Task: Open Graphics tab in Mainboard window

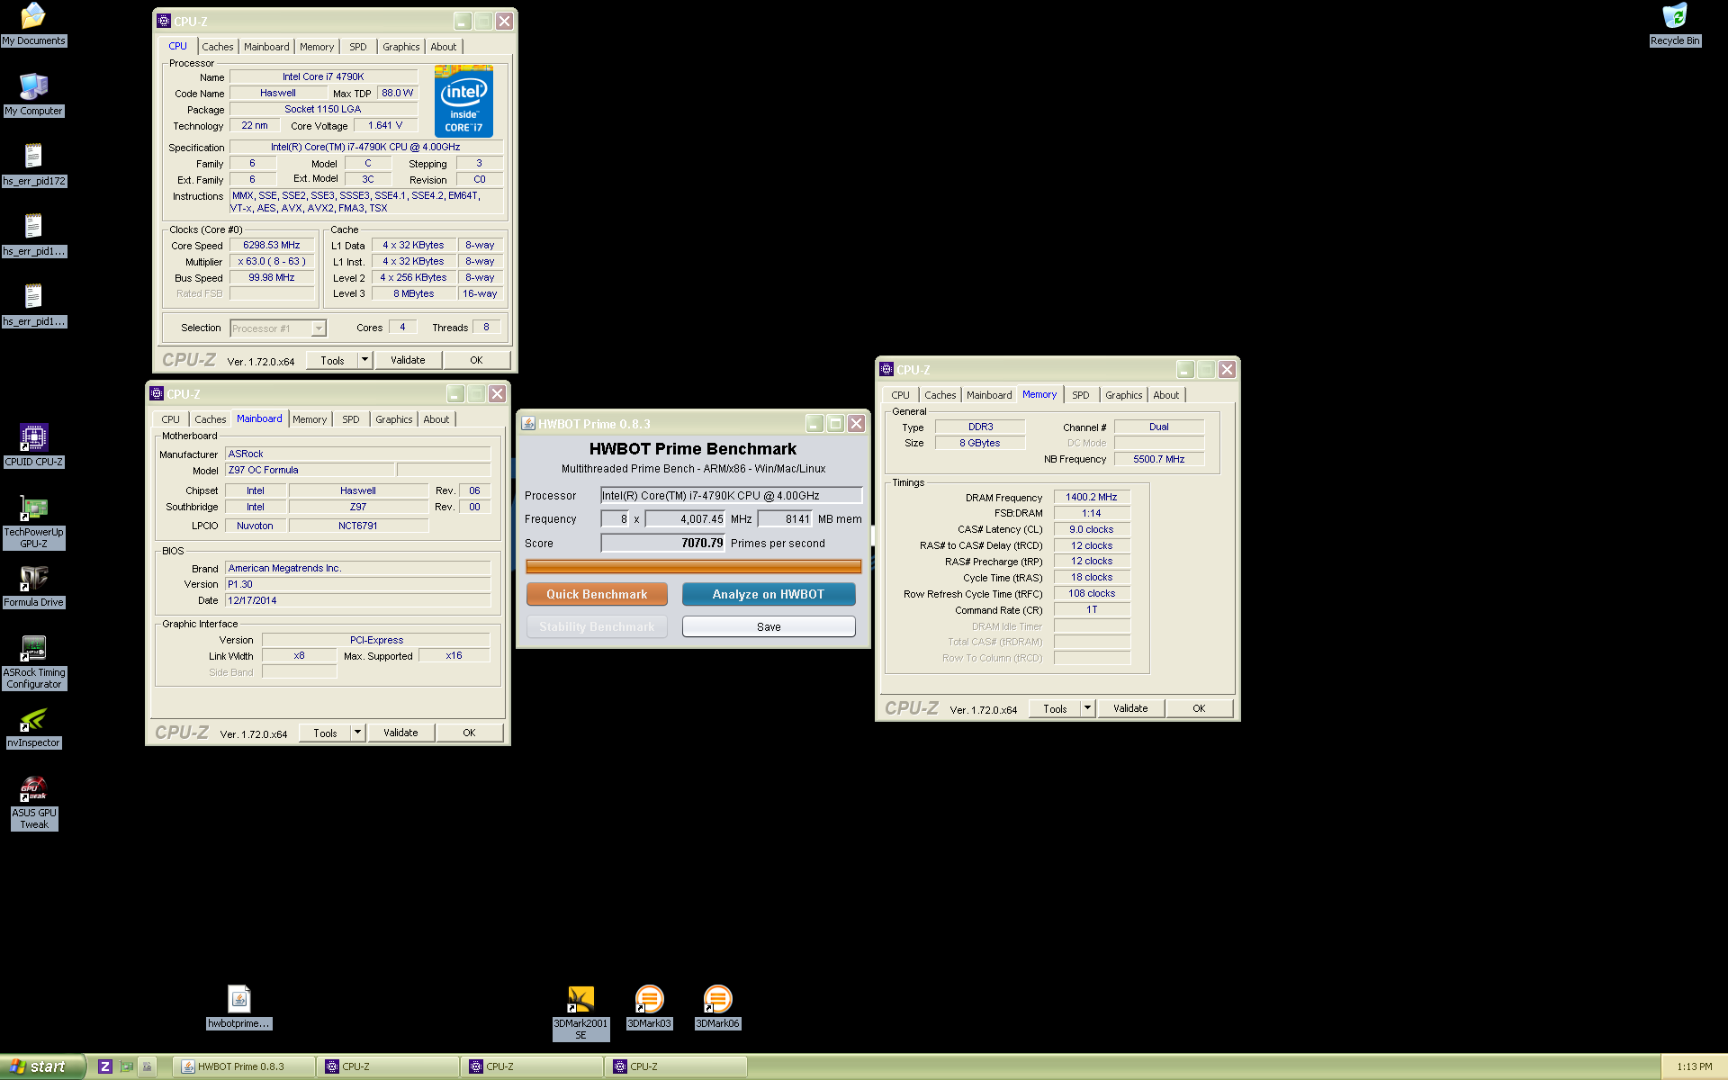Action: click(x=394, y=420)
